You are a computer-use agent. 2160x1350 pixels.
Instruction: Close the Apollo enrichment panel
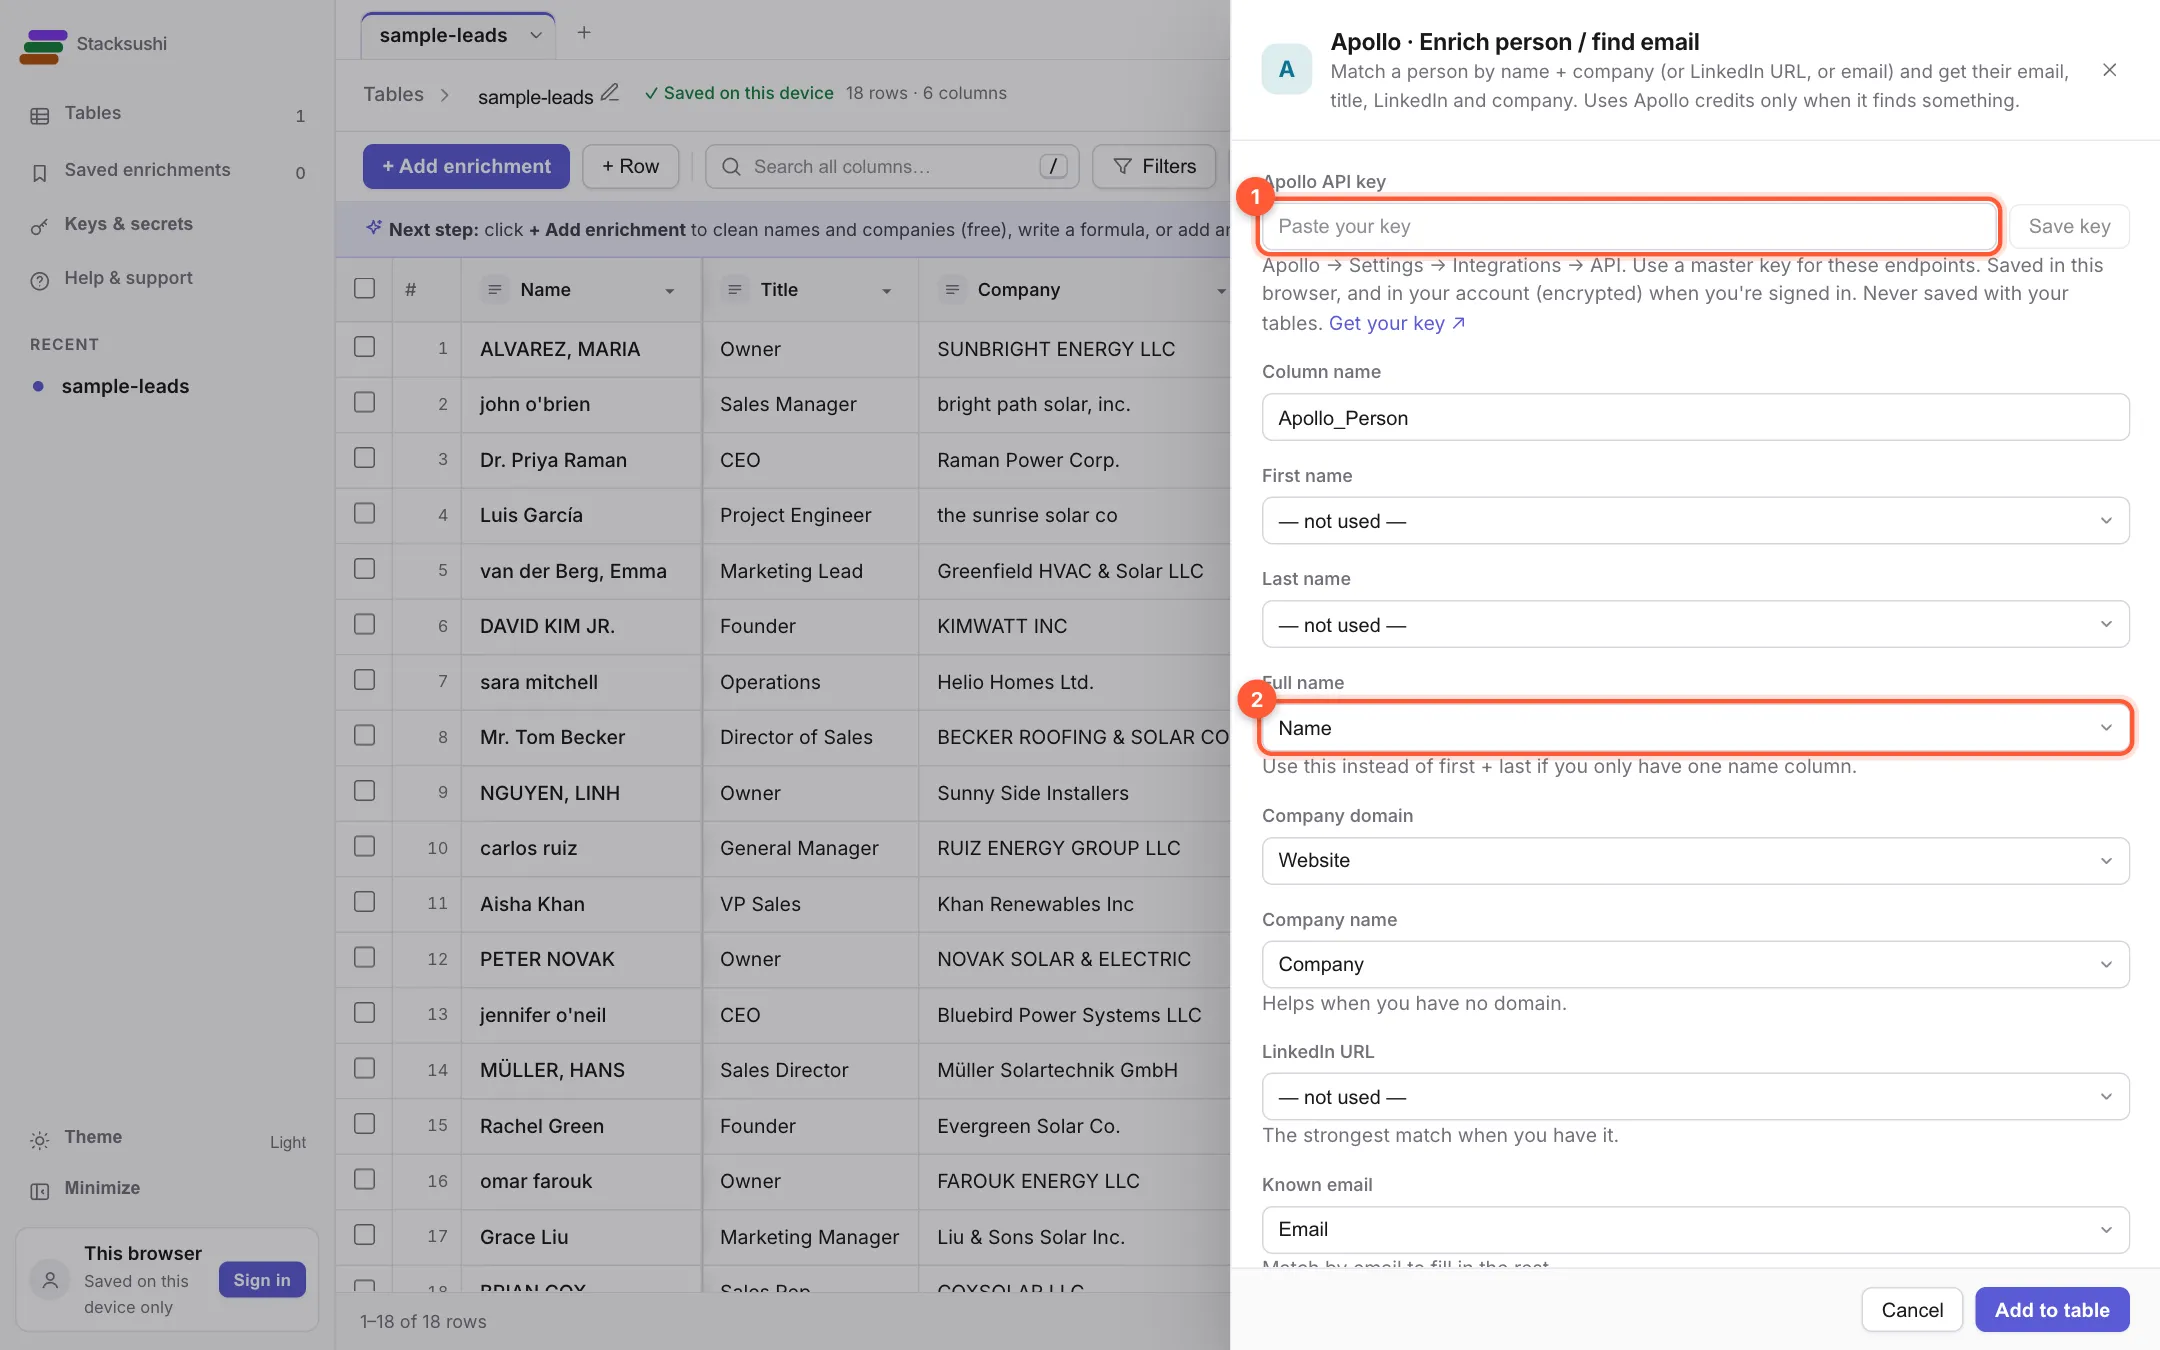pos(2109,70)
